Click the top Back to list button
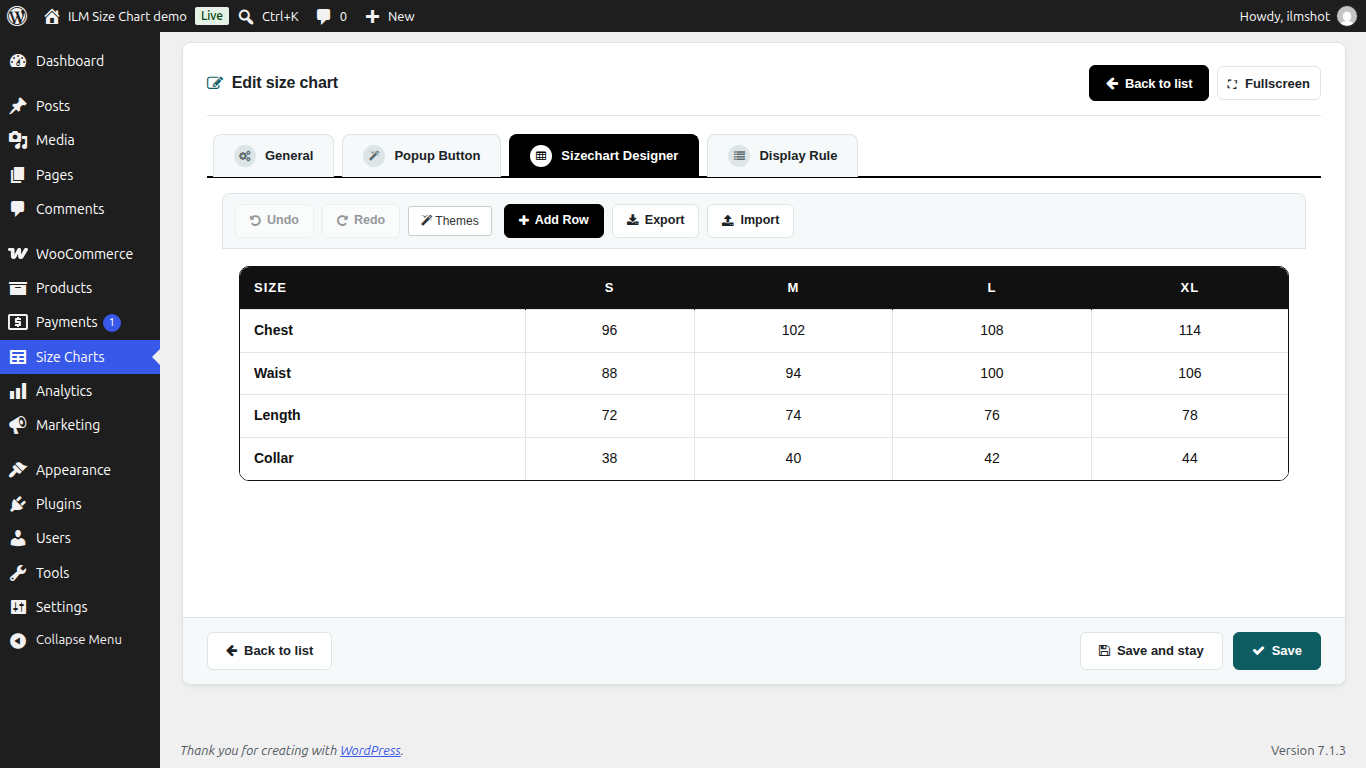1366x768 pixels. click(x=1149, y=83)
